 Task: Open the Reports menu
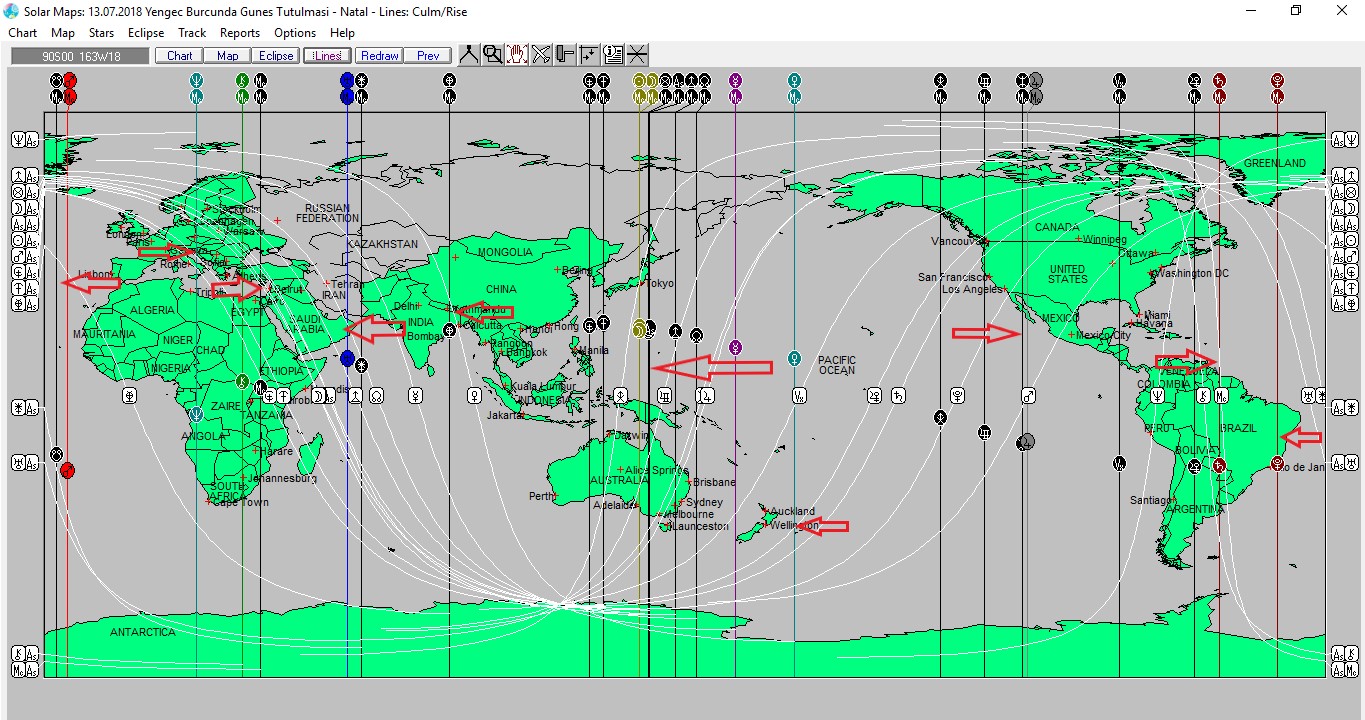coord(240,33)
